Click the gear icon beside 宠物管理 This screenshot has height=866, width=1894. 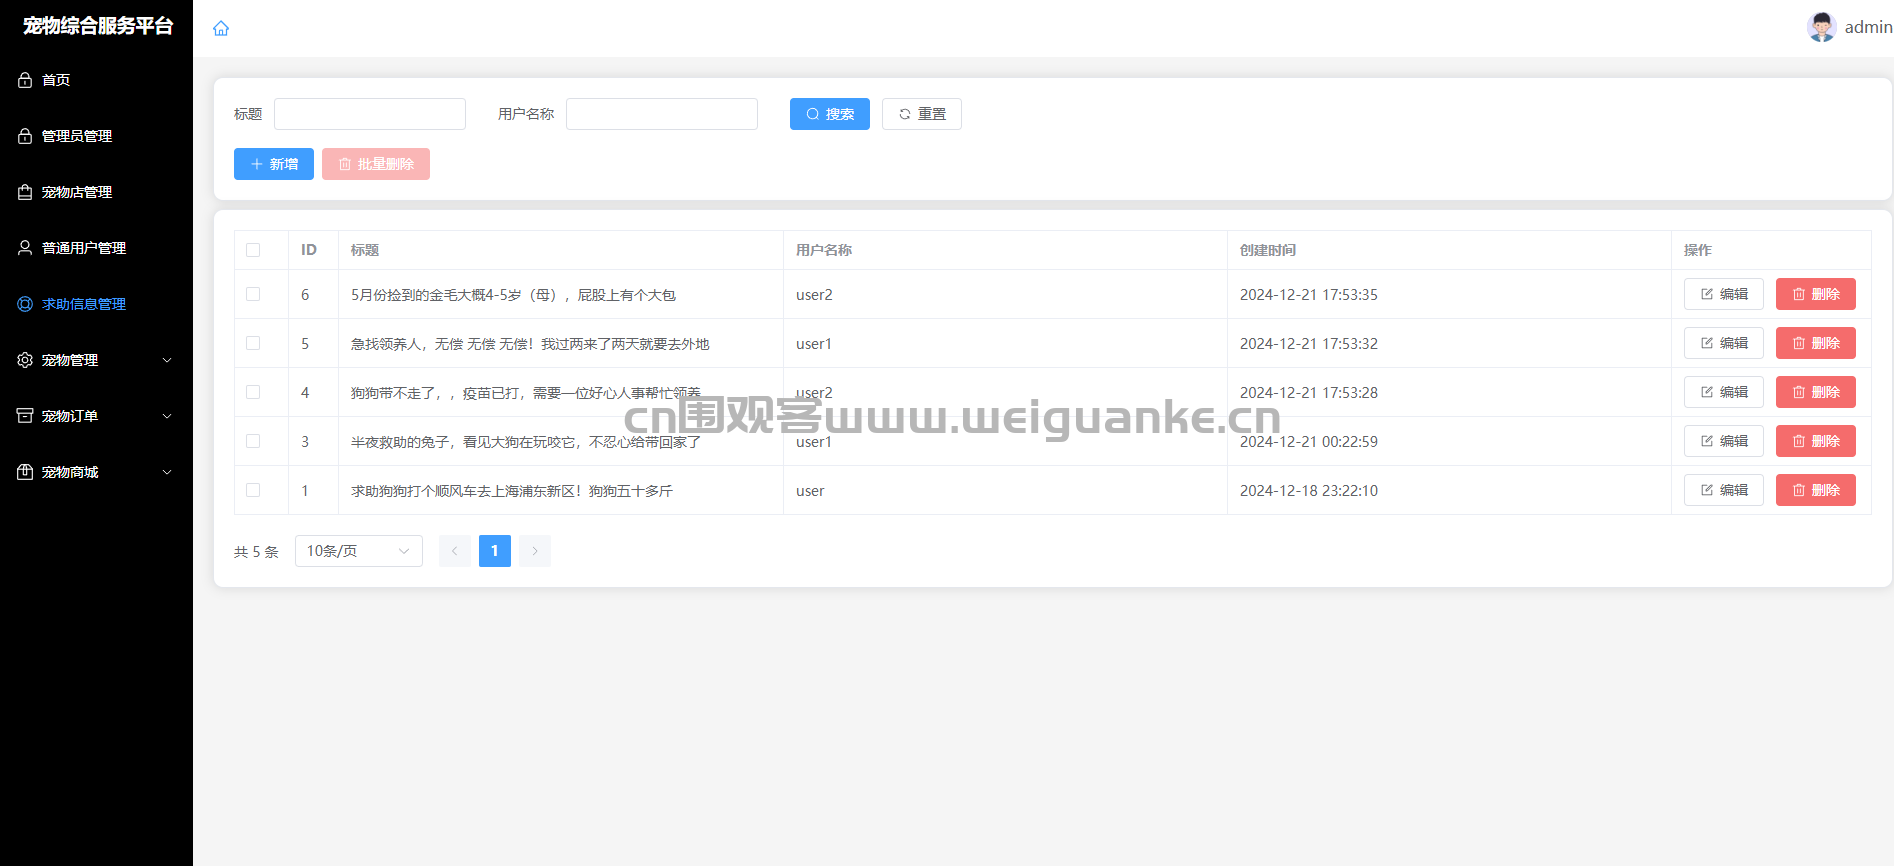[25, 360]
